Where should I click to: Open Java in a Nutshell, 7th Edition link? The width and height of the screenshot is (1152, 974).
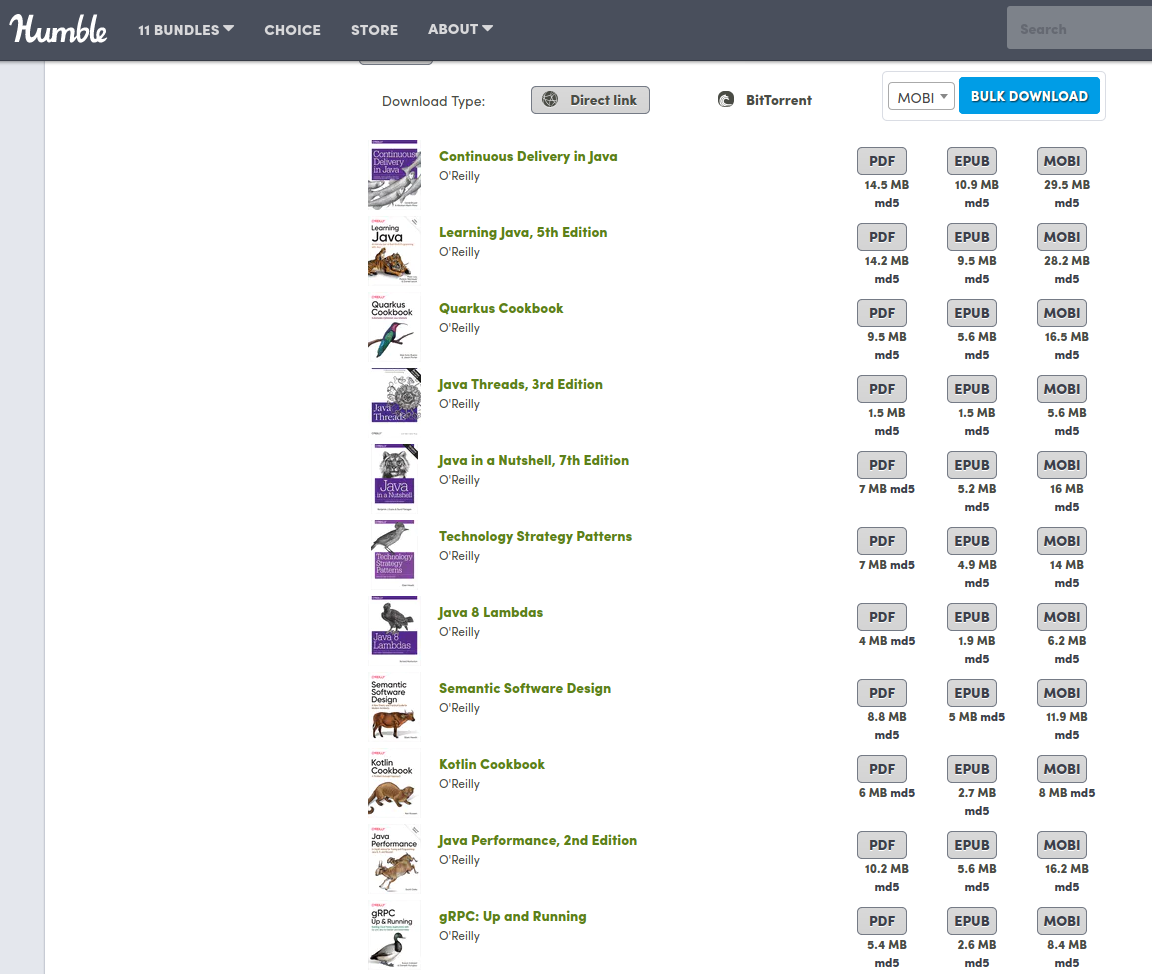coord(533,460)
